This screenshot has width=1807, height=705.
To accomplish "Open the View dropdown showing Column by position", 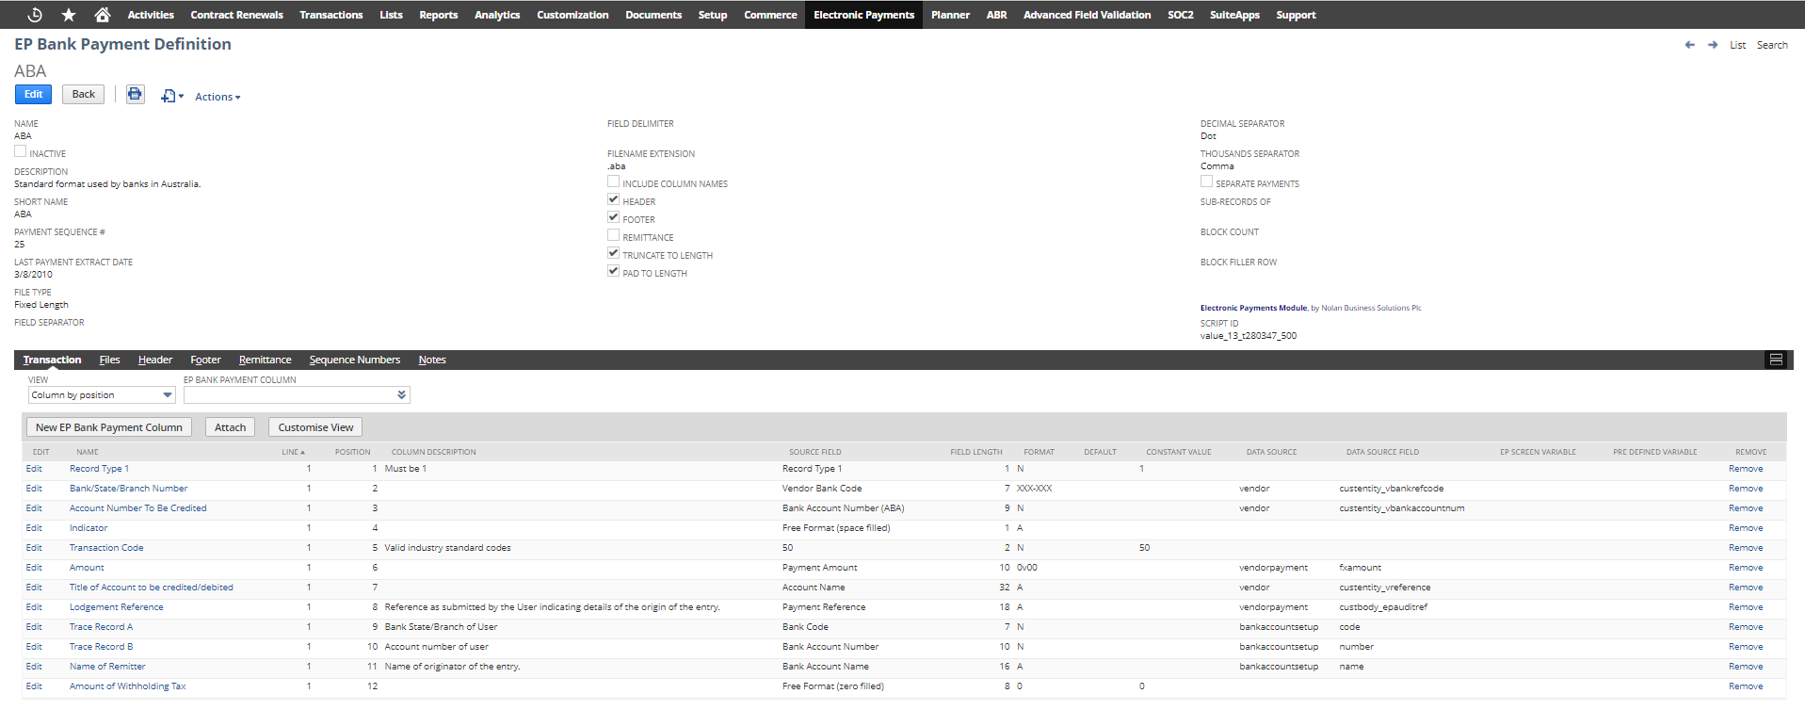I will pos(101,395).
